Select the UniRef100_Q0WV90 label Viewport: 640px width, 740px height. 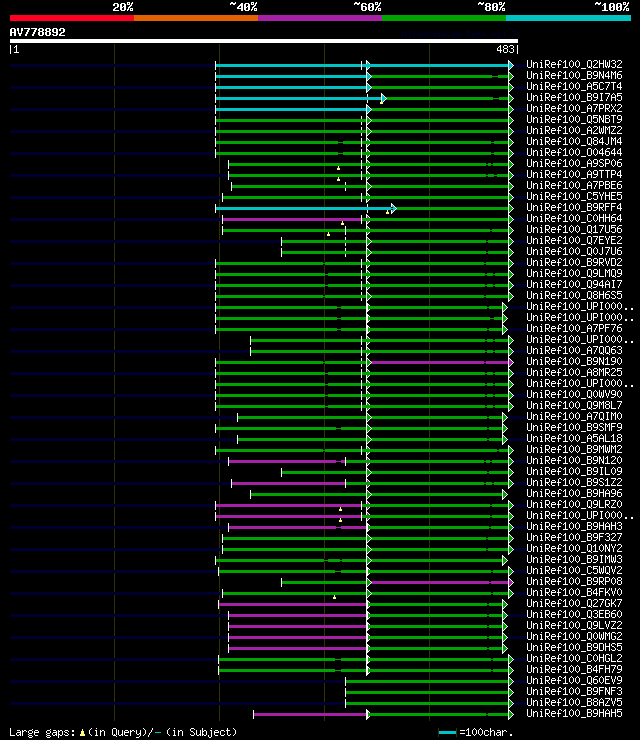[574, 395]
